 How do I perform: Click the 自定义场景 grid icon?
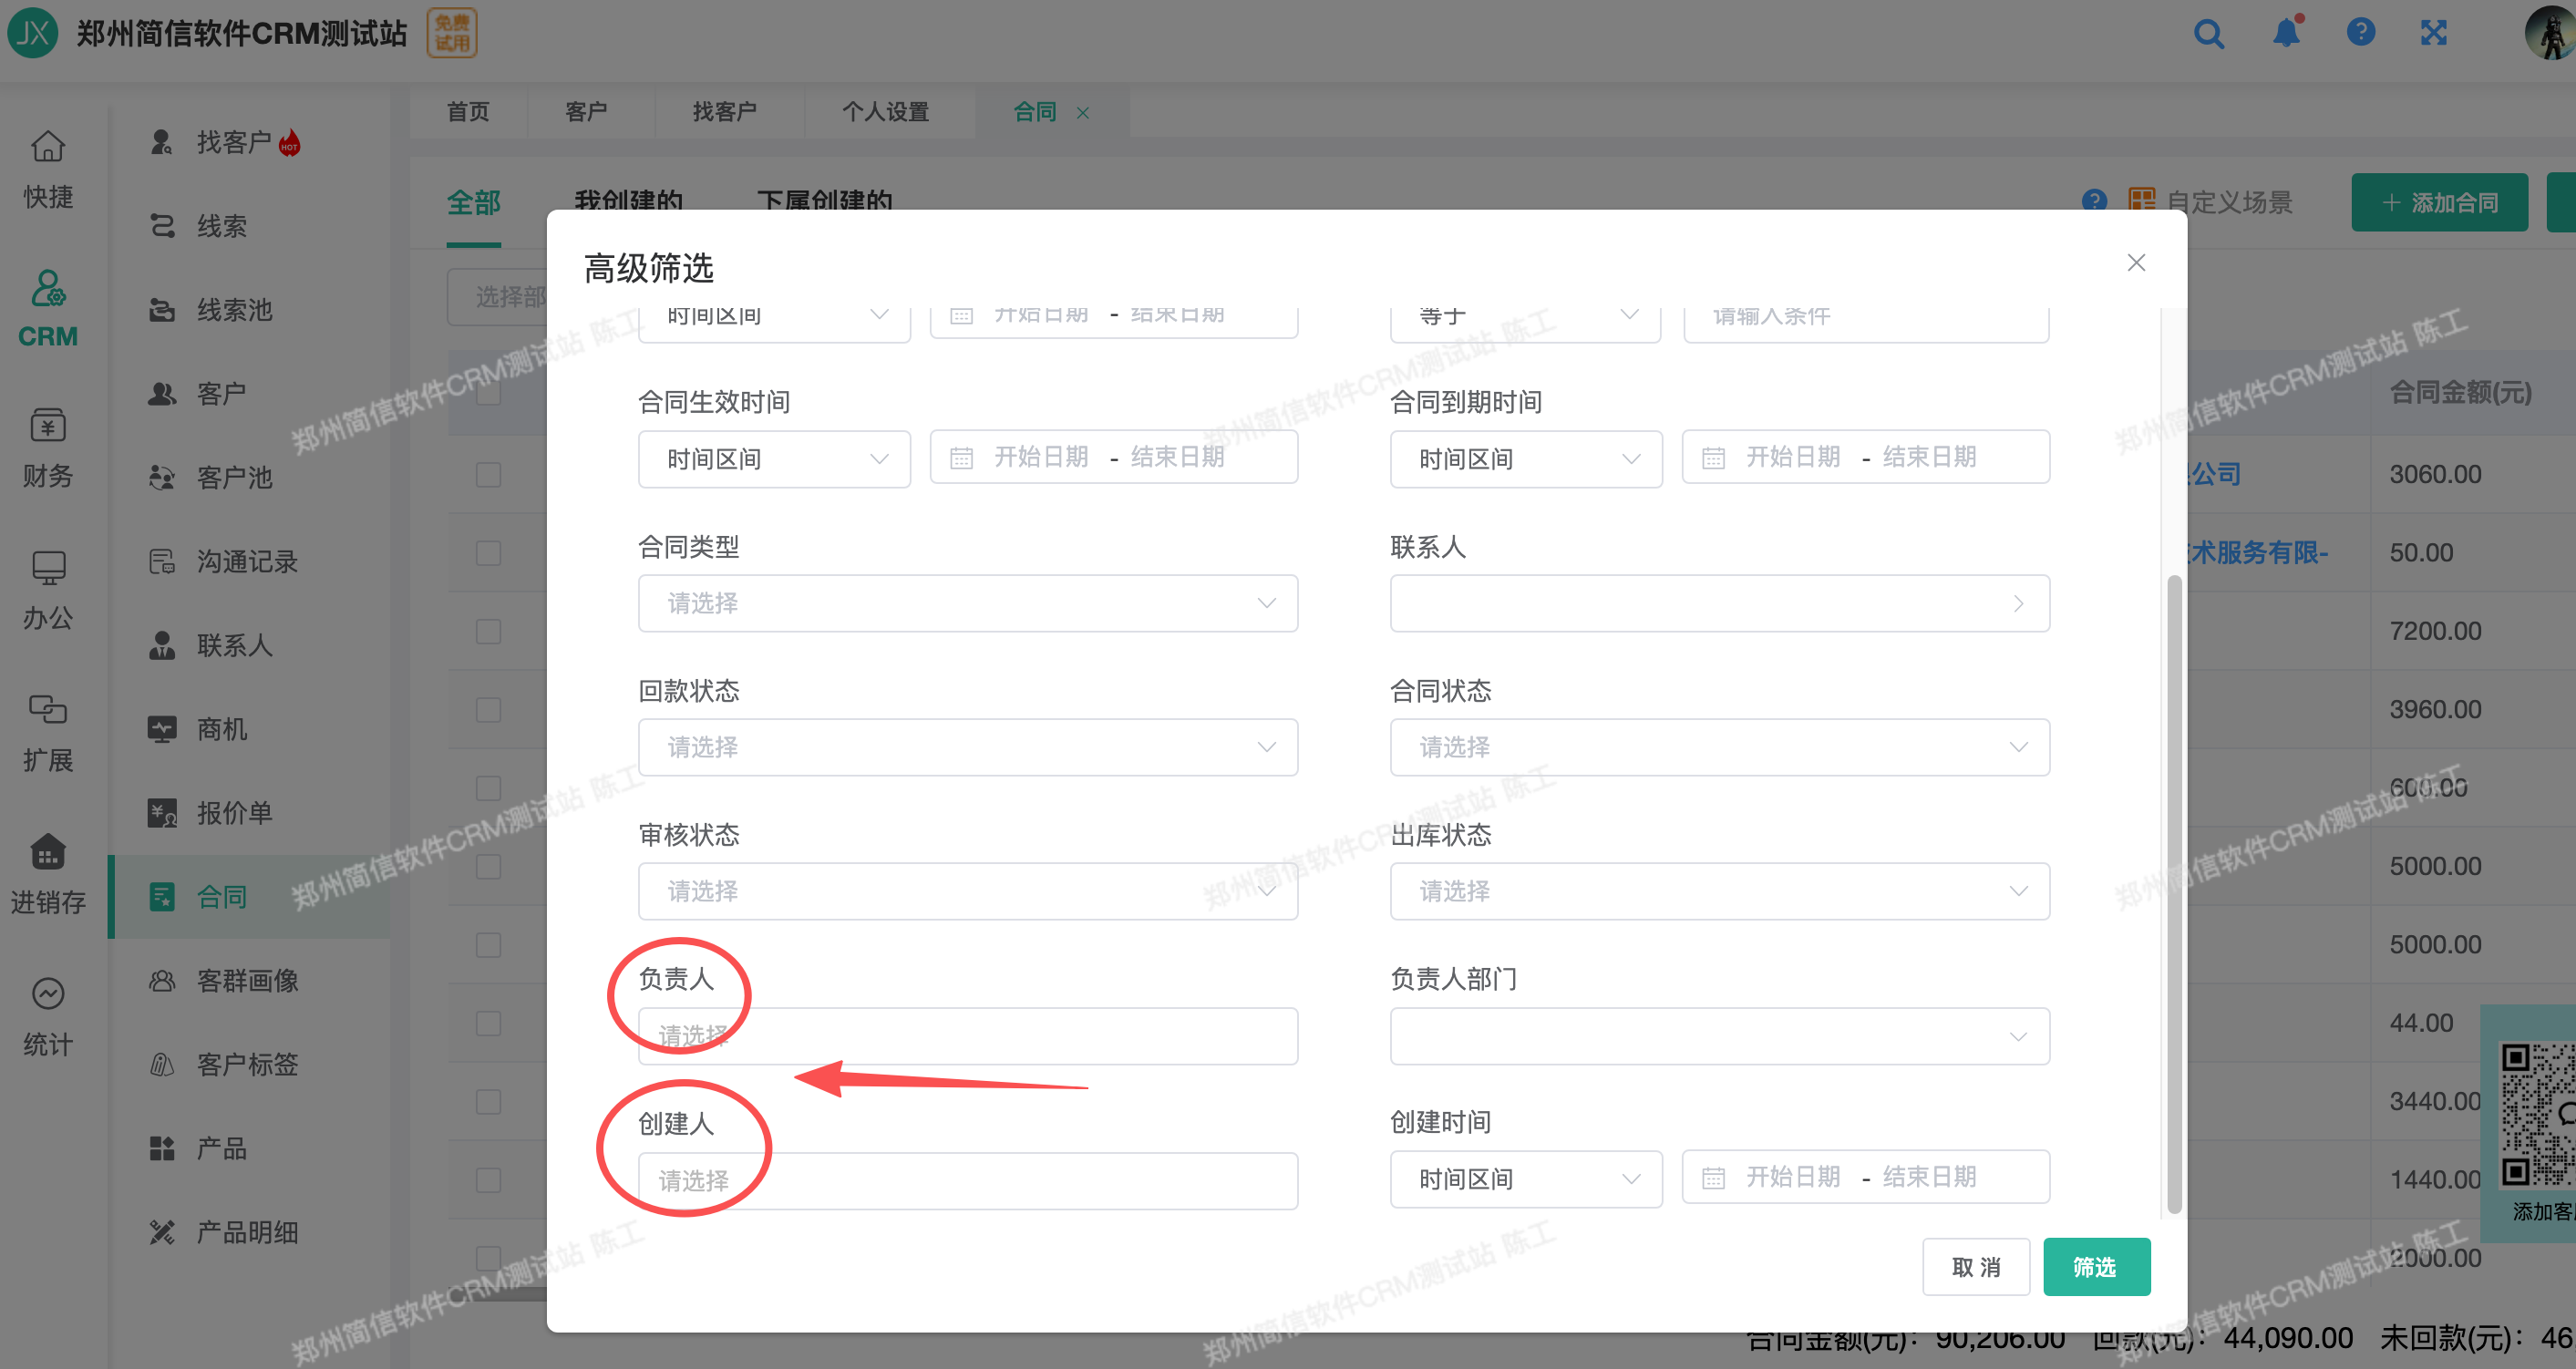[x=2141, y=201]
